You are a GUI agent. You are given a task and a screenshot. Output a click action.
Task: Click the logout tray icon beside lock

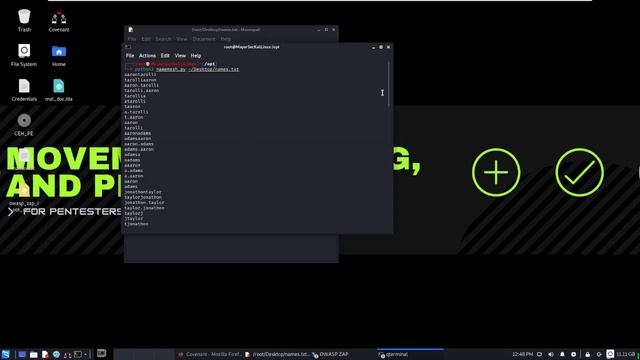pyautogui.click(x=599, y=354)
